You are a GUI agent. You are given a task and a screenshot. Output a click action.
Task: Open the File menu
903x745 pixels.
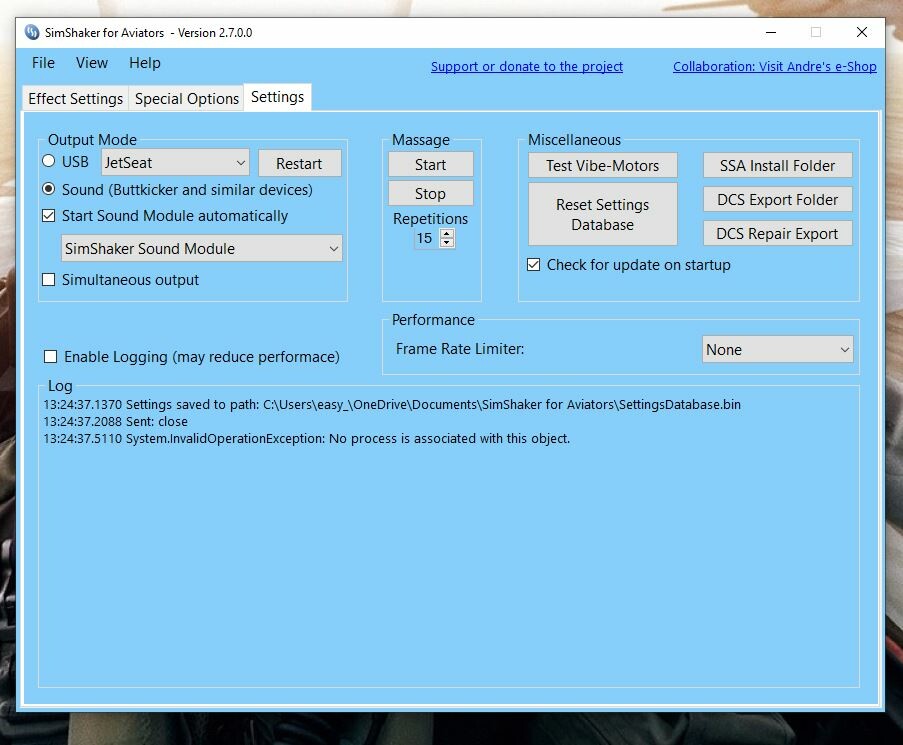tap(43, 63)
